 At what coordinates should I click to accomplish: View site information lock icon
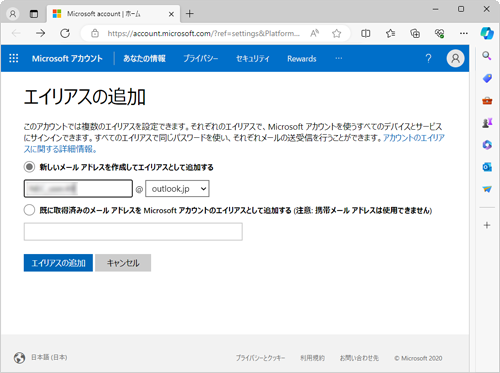click(95, 33)
